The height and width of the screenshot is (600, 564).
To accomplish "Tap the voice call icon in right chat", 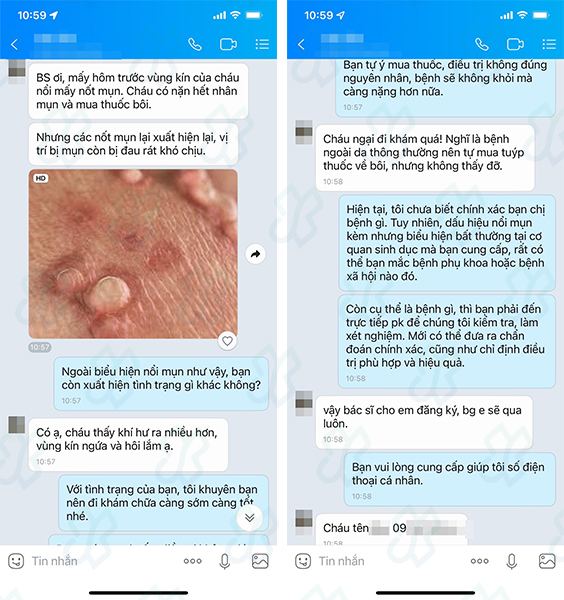I will (482, 44).
